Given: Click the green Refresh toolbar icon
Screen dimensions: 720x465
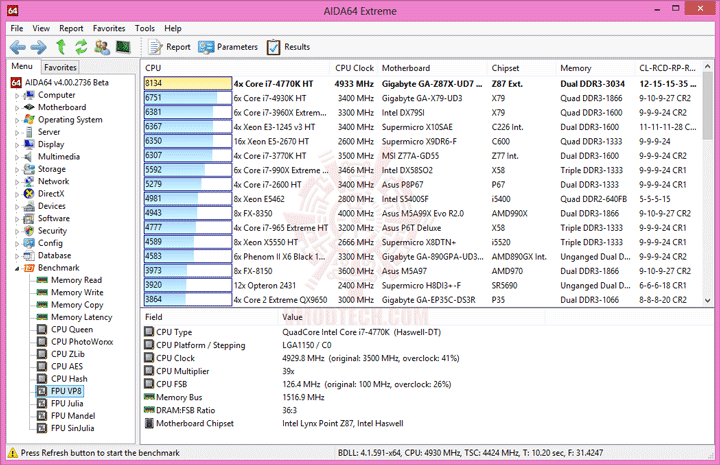Looking at the screenshot, I should (81, 47).
